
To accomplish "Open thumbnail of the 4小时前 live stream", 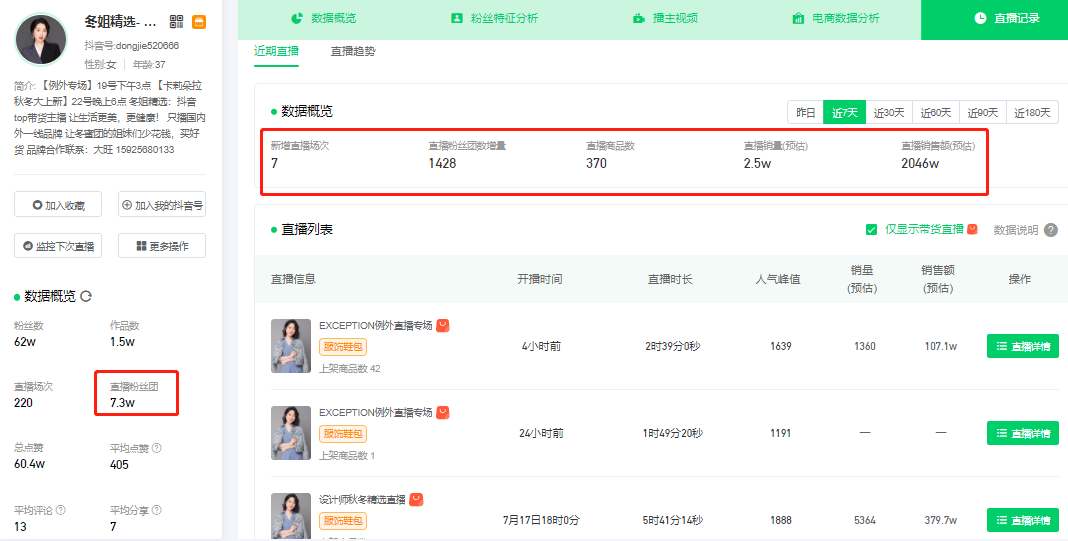I will coord(291,346).
